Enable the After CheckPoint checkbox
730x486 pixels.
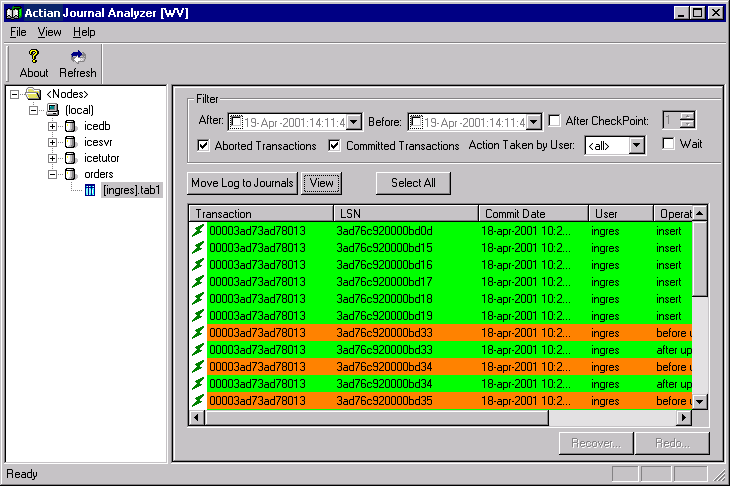[555, 121]
